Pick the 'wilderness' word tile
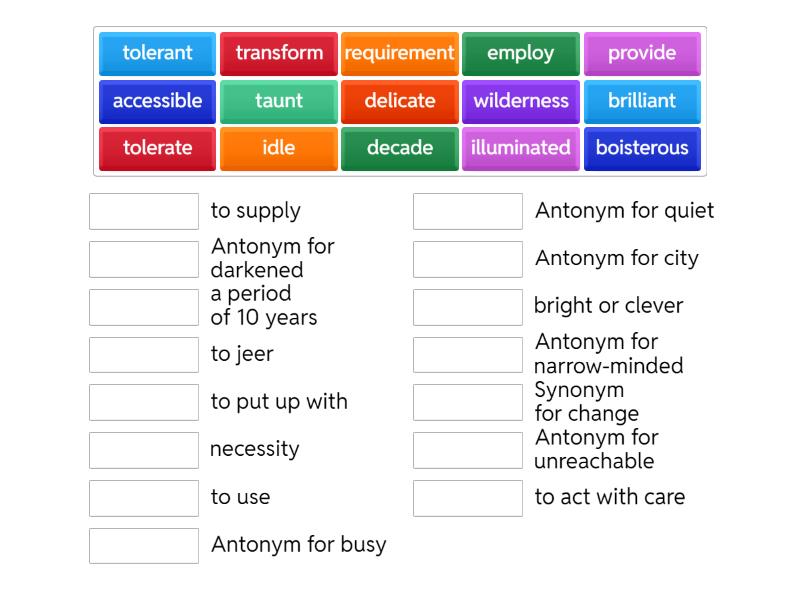The height and width of the screenshot is (600, 800). coord(521,101)
